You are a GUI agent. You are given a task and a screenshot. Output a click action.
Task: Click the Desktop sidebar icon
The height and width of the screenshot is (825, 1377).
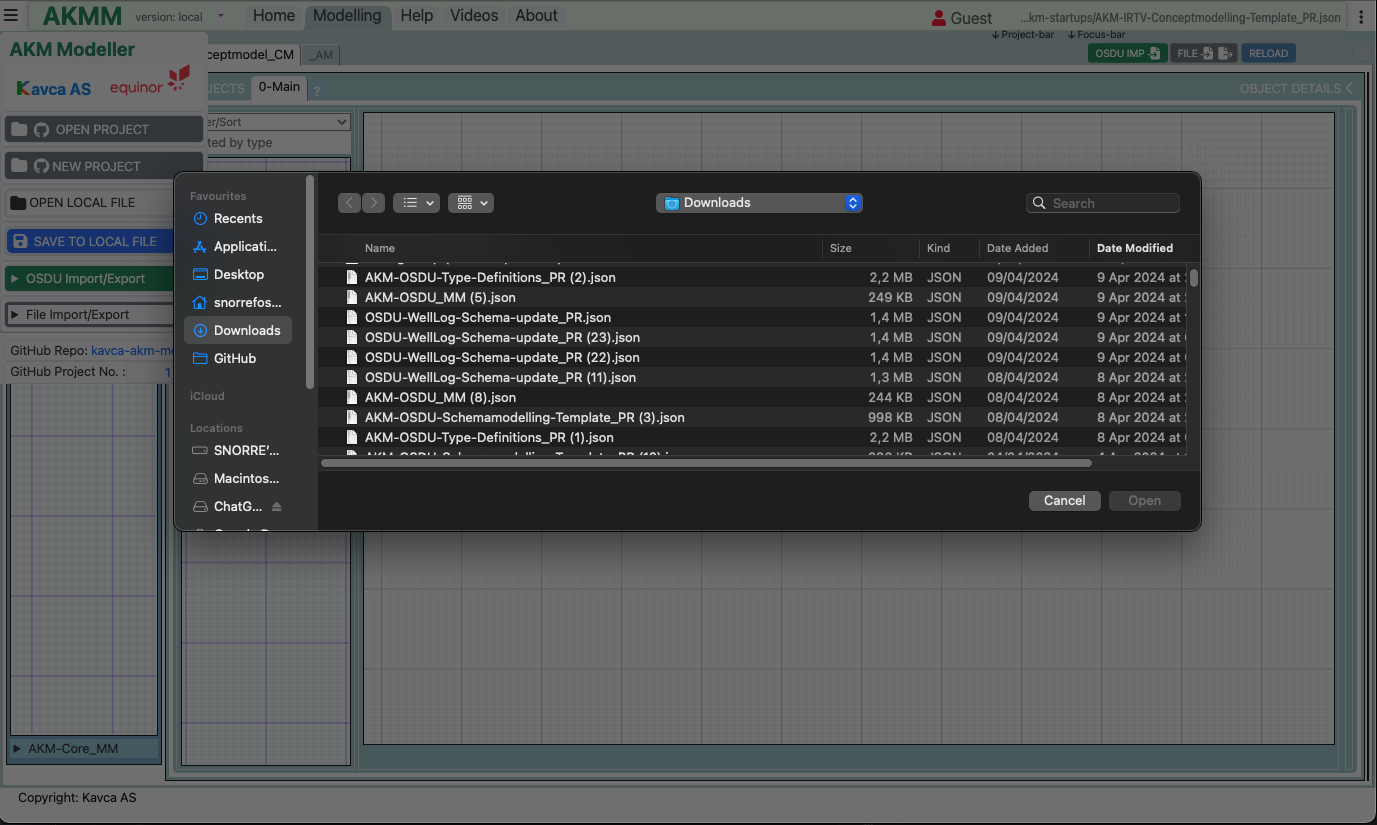click(x=200, y=274)
